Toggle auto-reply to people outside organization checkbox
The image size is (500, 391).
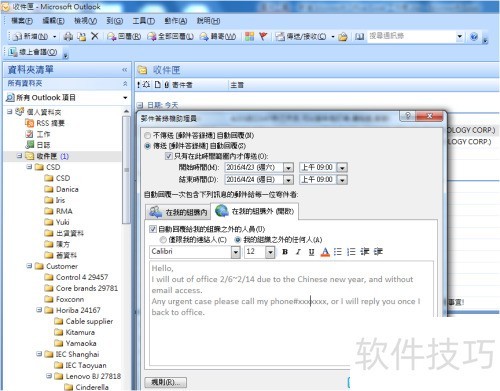click(153, 229)
